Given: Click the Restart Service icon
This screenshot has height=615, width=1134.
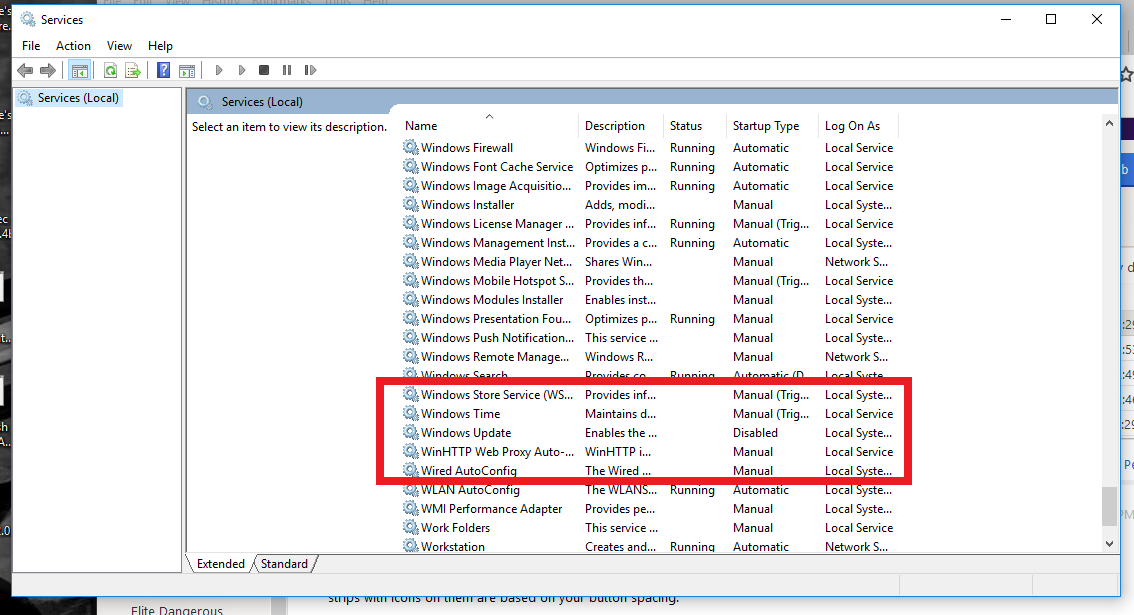Looking at the screenshot, I should pyautogui.click(x=310, y=70).
